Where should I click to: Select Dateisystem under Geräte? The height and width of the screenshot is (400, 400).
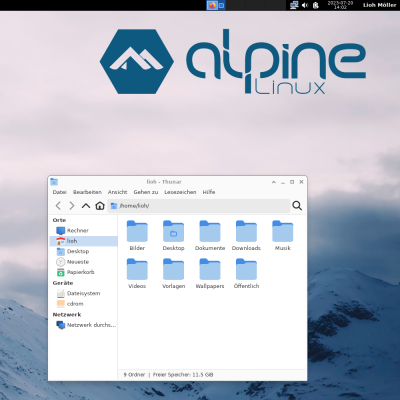point(84,293)
